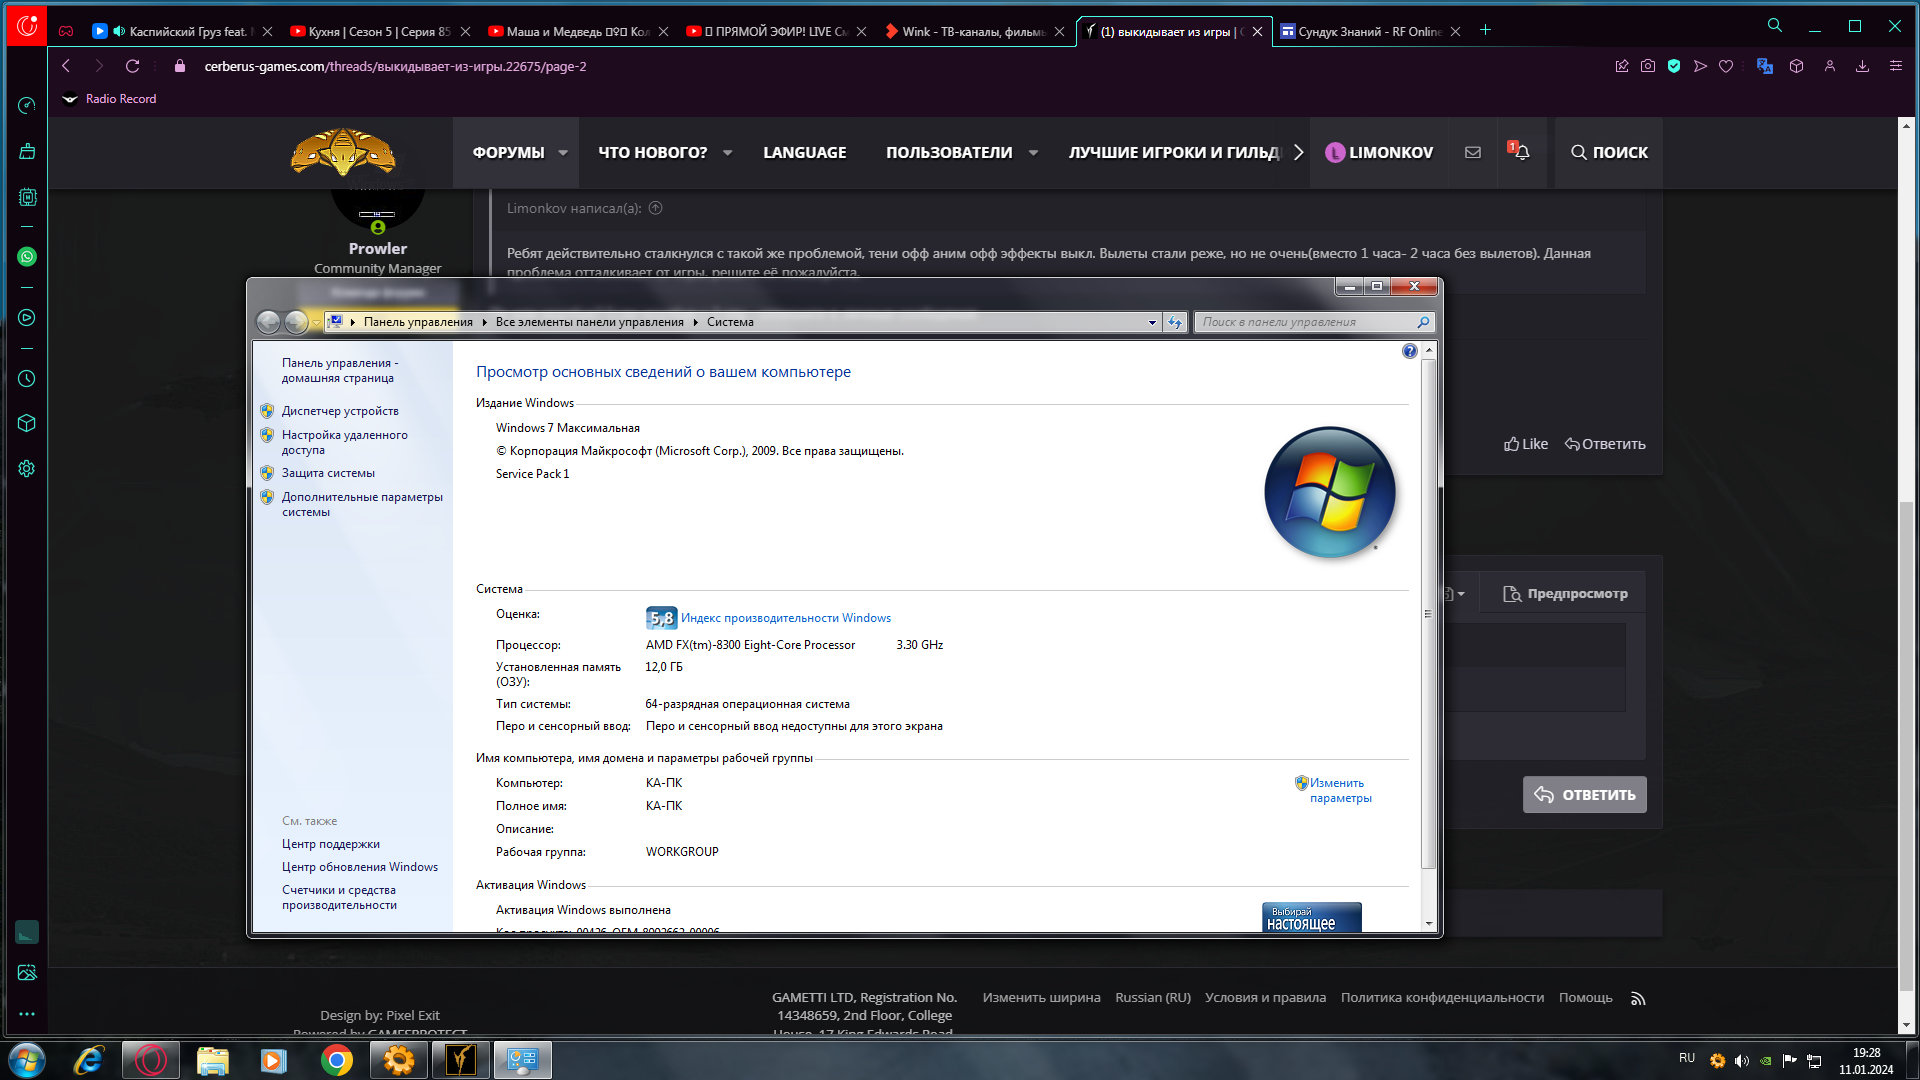Open the LIMONKOV account menu
This screenshot has width=1920, height=1080.
[1379, 152]
